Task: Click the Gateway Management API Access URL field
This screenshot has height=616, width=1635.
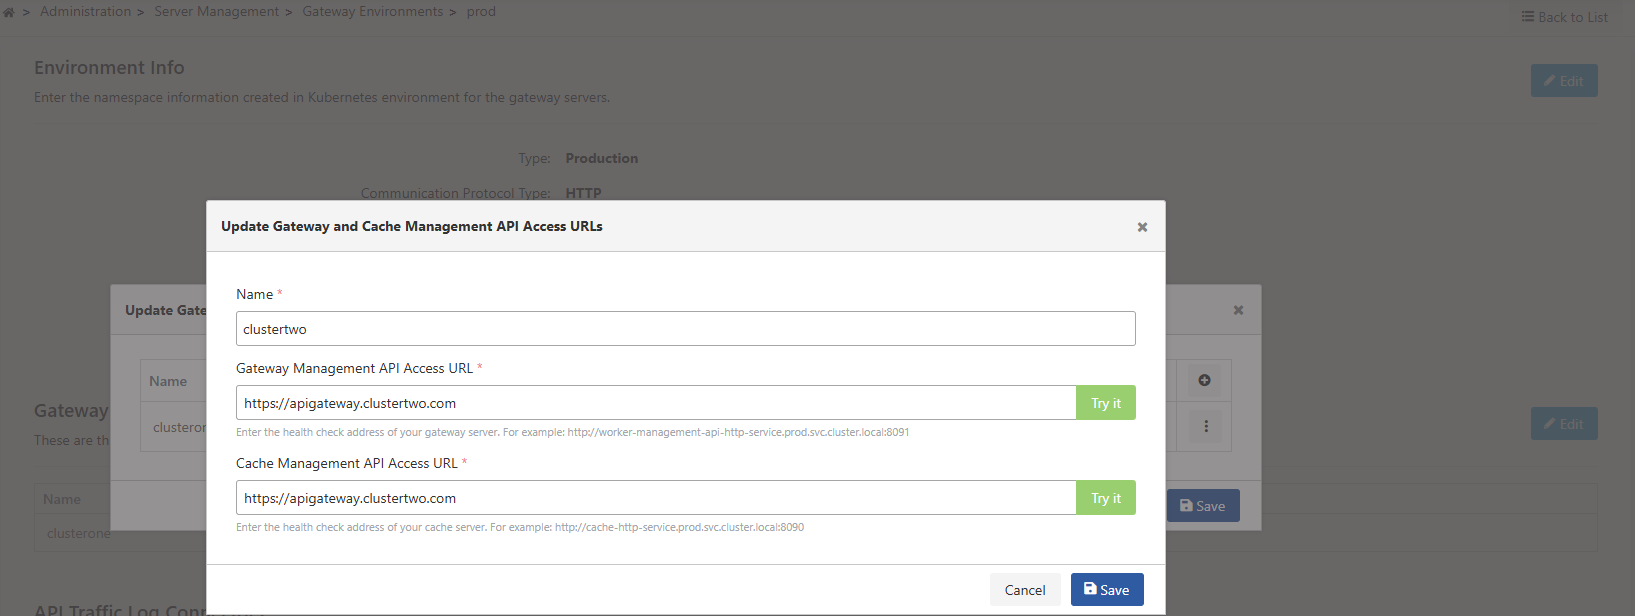Action: tap(655, 403)
